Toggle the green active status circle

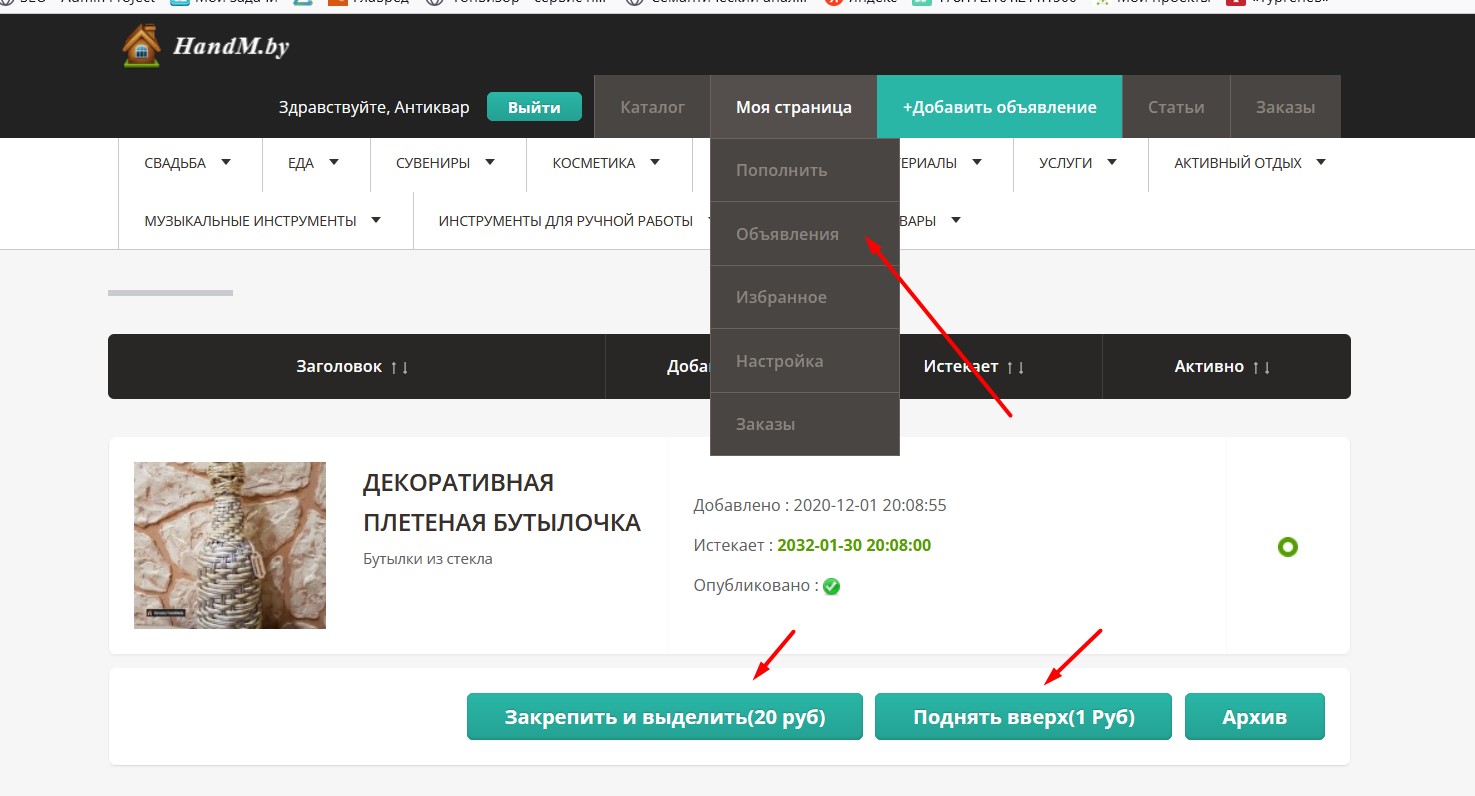click(x=1287, y=547)
